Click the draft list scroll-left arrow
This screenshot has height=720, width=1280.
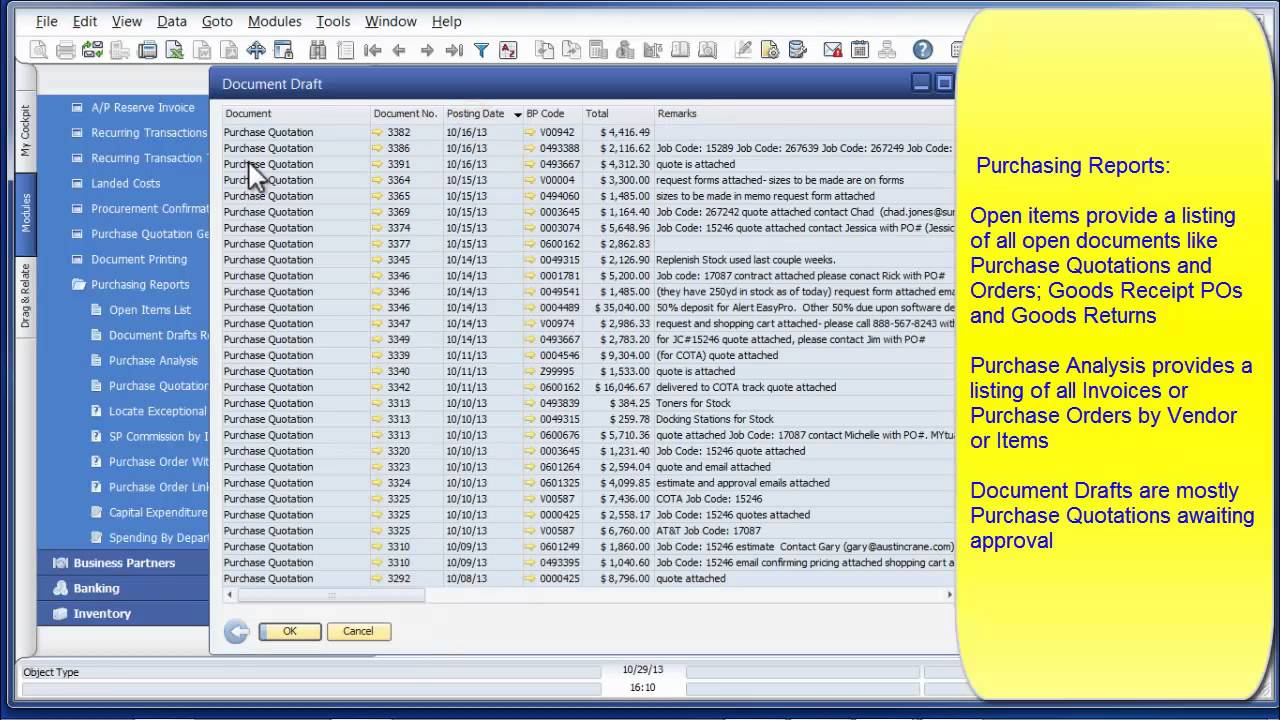[230, 595]
